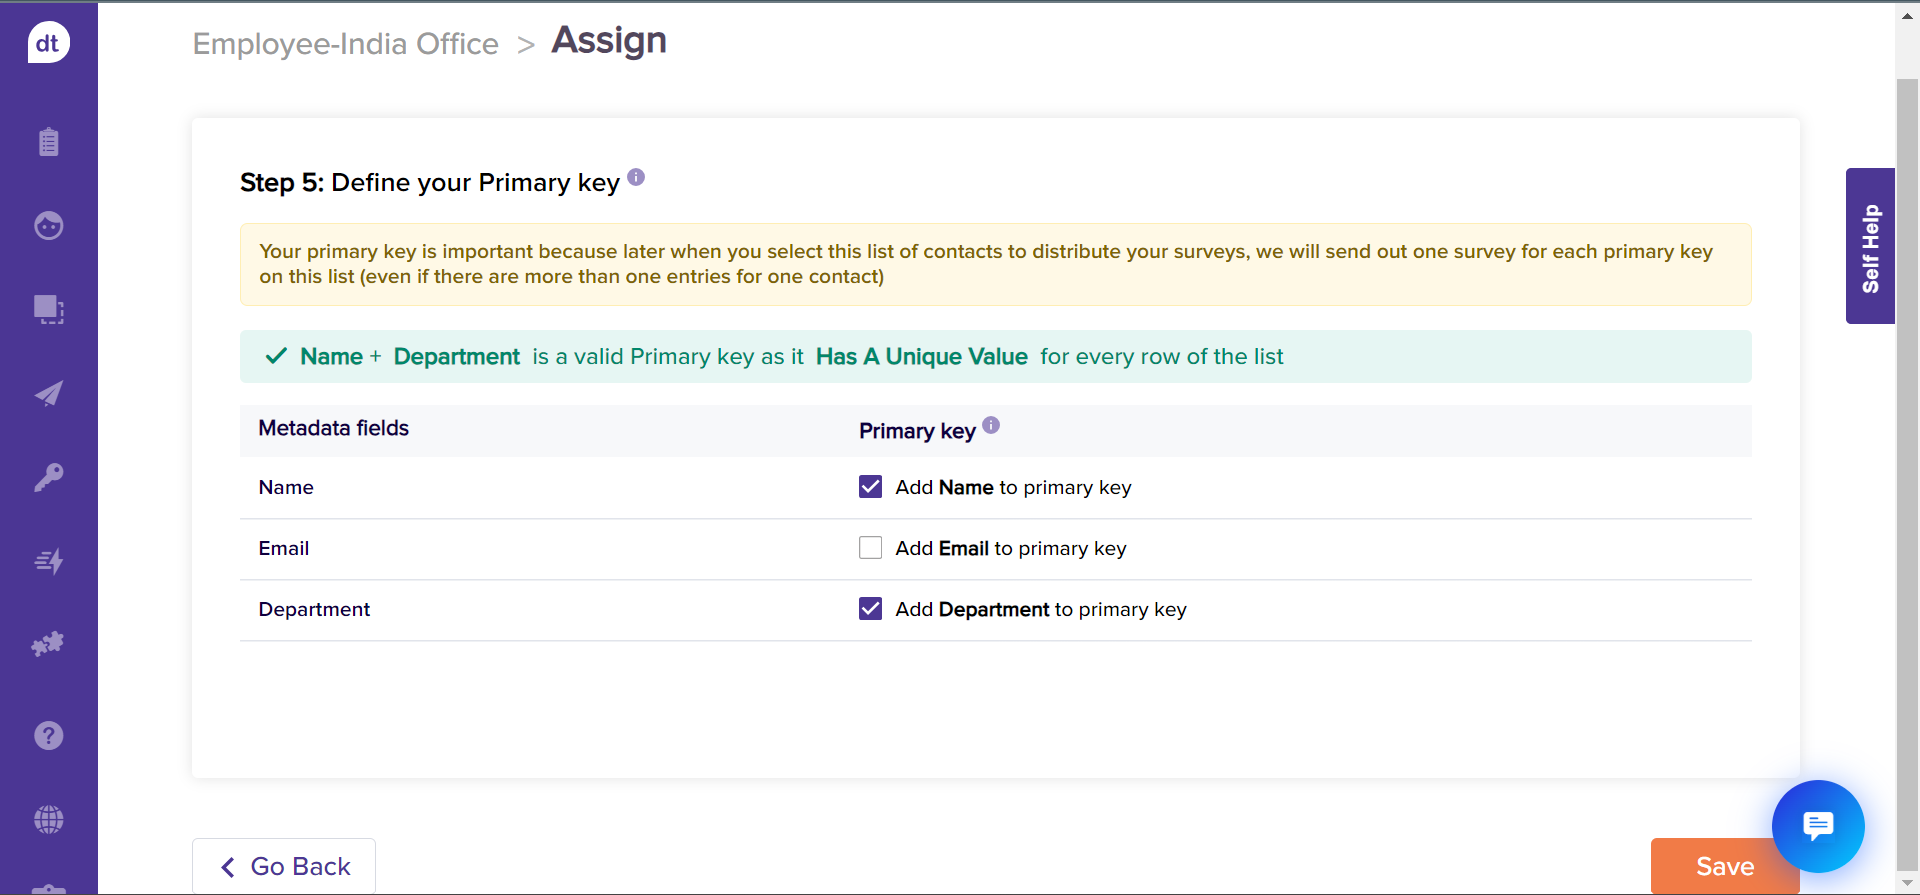Image resolution: width=1920 pixels, height=895 pixels.
Task: Open the globe language icon
Action: pyautogui.click(x=48, y=820)
